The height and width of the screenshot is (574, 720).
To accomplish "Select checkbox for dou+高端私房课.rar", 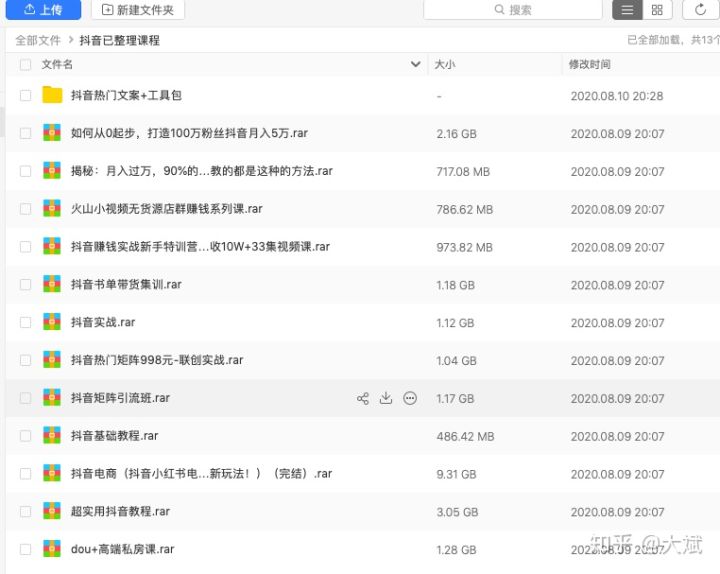I will (26, 549).
